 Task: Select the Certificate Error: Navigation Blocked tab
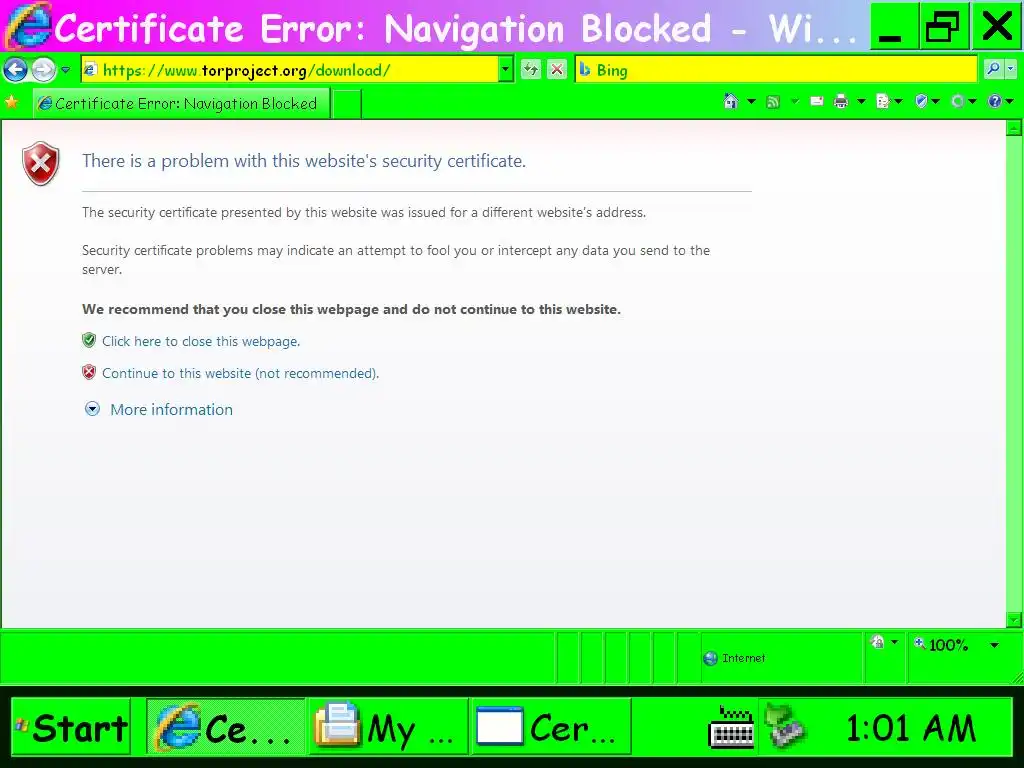pyautogui.click(x=182, y=104)
